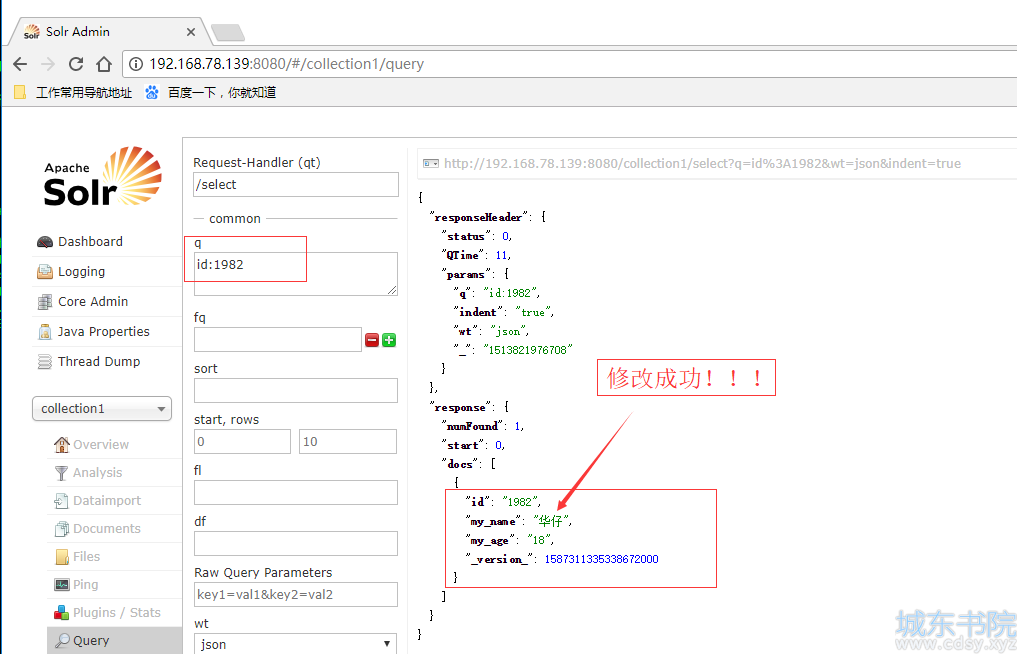The image size is (1017, 654).
Task: Click the Logging notepad icon
Action: pyautogui.click(x=45, y=272)
